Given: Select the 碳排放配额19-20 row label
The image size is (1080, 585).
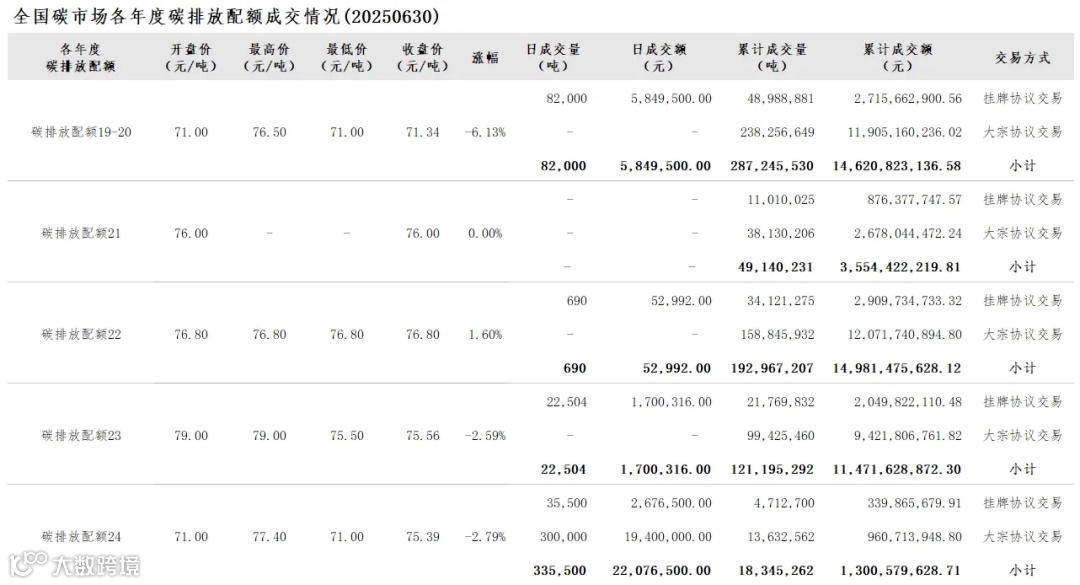Looking at the screenshot, I should [x=81, y=132].
